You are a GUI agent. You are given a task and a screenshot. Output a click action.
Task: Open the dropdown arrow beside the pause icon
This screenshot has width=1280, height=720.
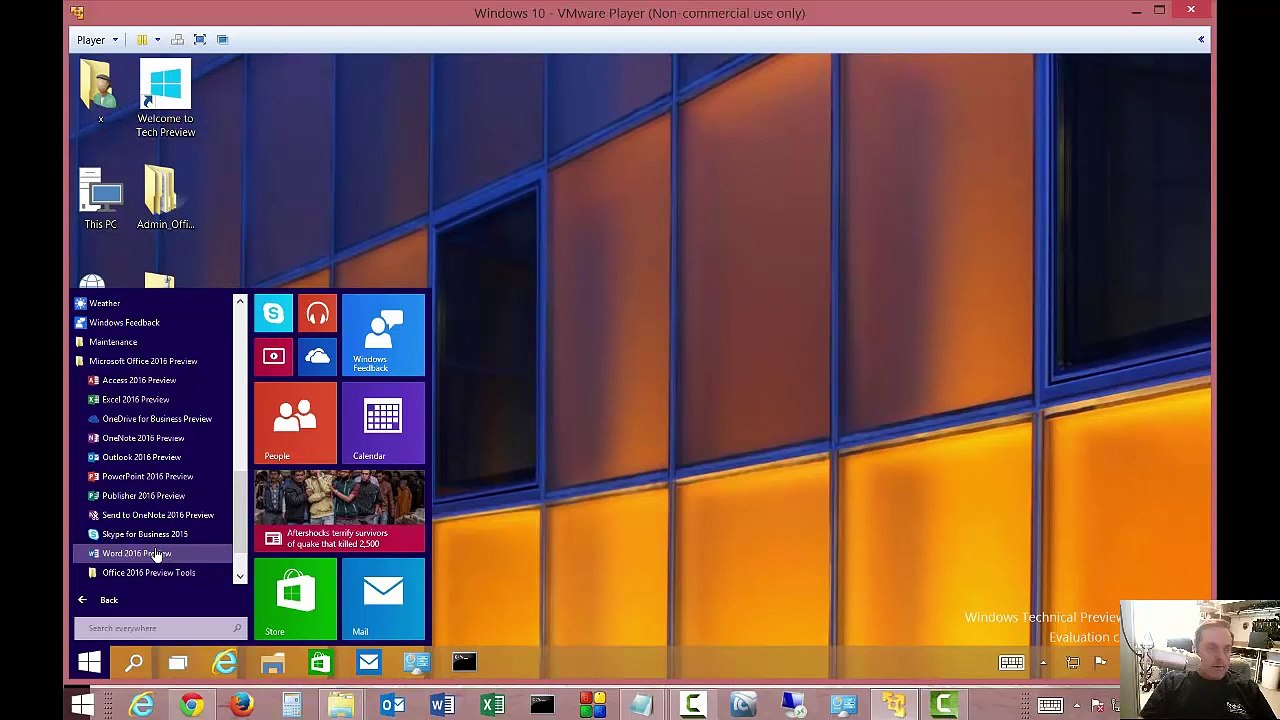157,40
